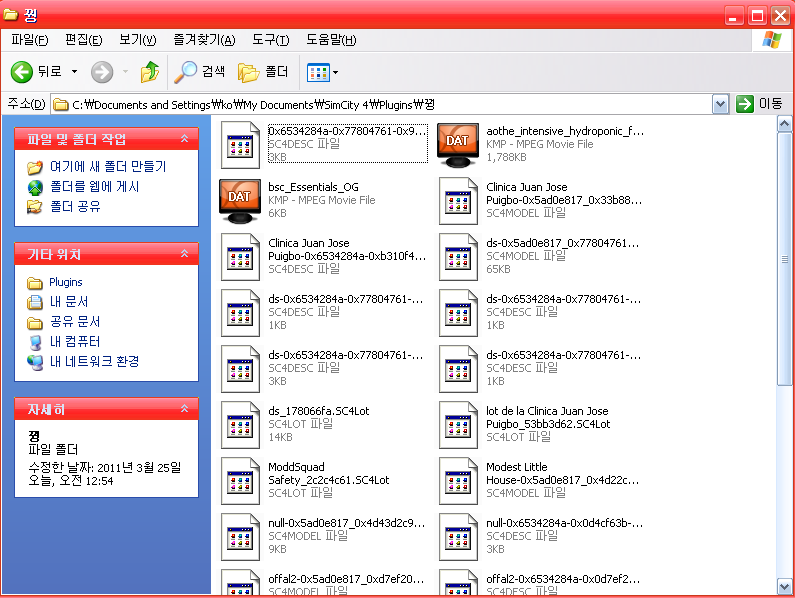Collapse the 자세히 details panel
795x598 pixels.
click(185, 408)
